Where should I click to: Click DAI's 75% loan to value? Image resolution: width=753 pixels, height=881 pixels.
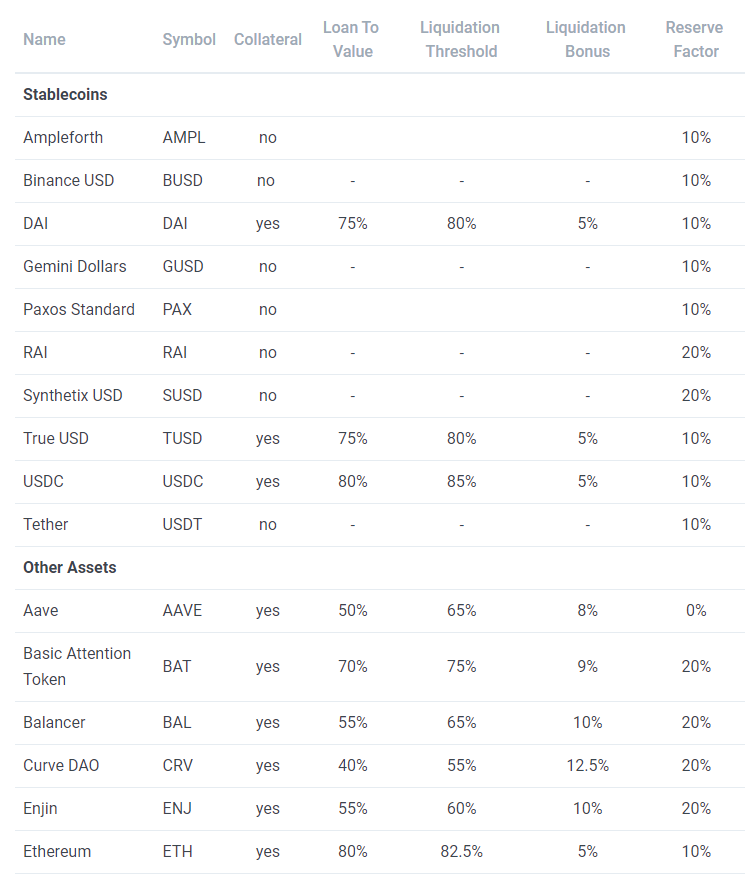click(x=352, y=224)
